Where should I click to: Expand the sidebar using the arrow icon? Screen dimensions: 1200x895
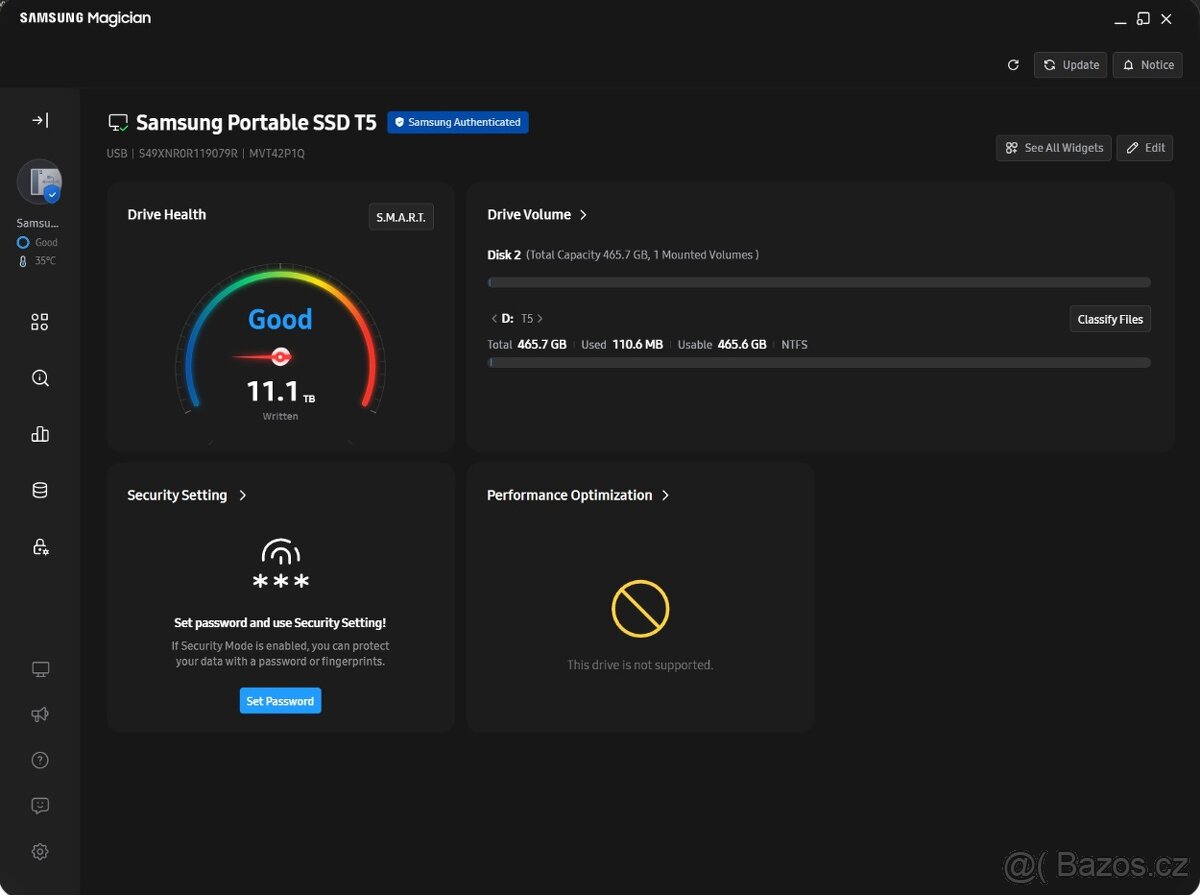click(x=40, y=119)
